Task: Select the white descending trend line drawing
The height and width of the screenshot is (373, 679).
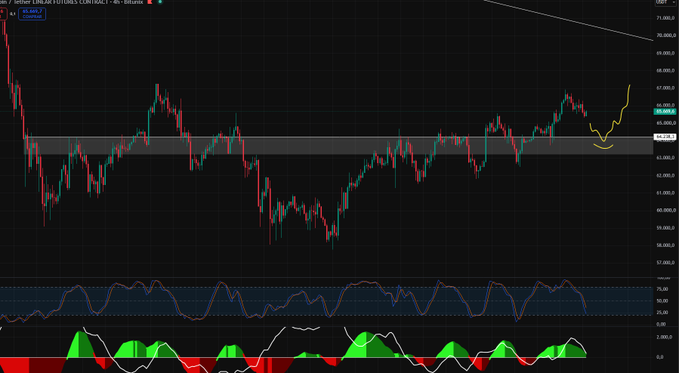Action: [x=568, y=20]
